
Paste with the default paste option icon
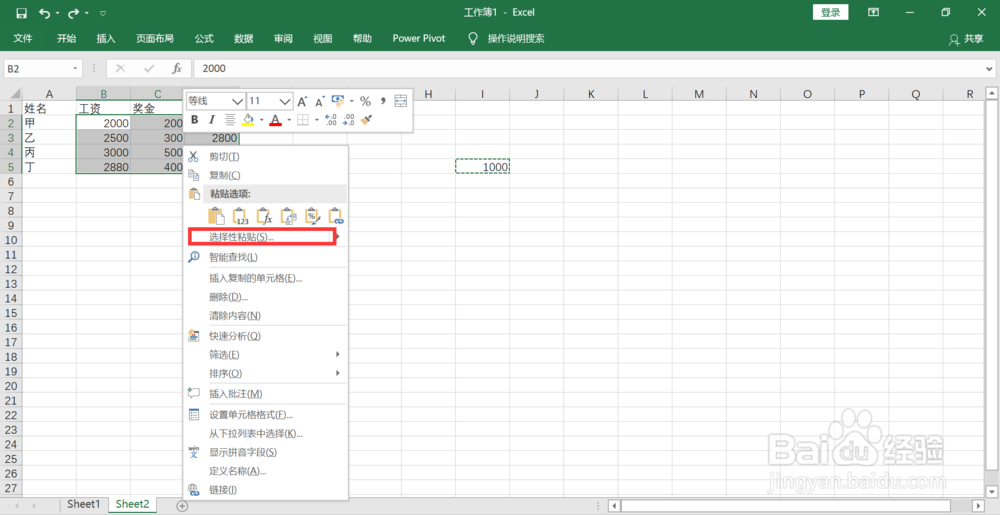click(x=217, y=215)
